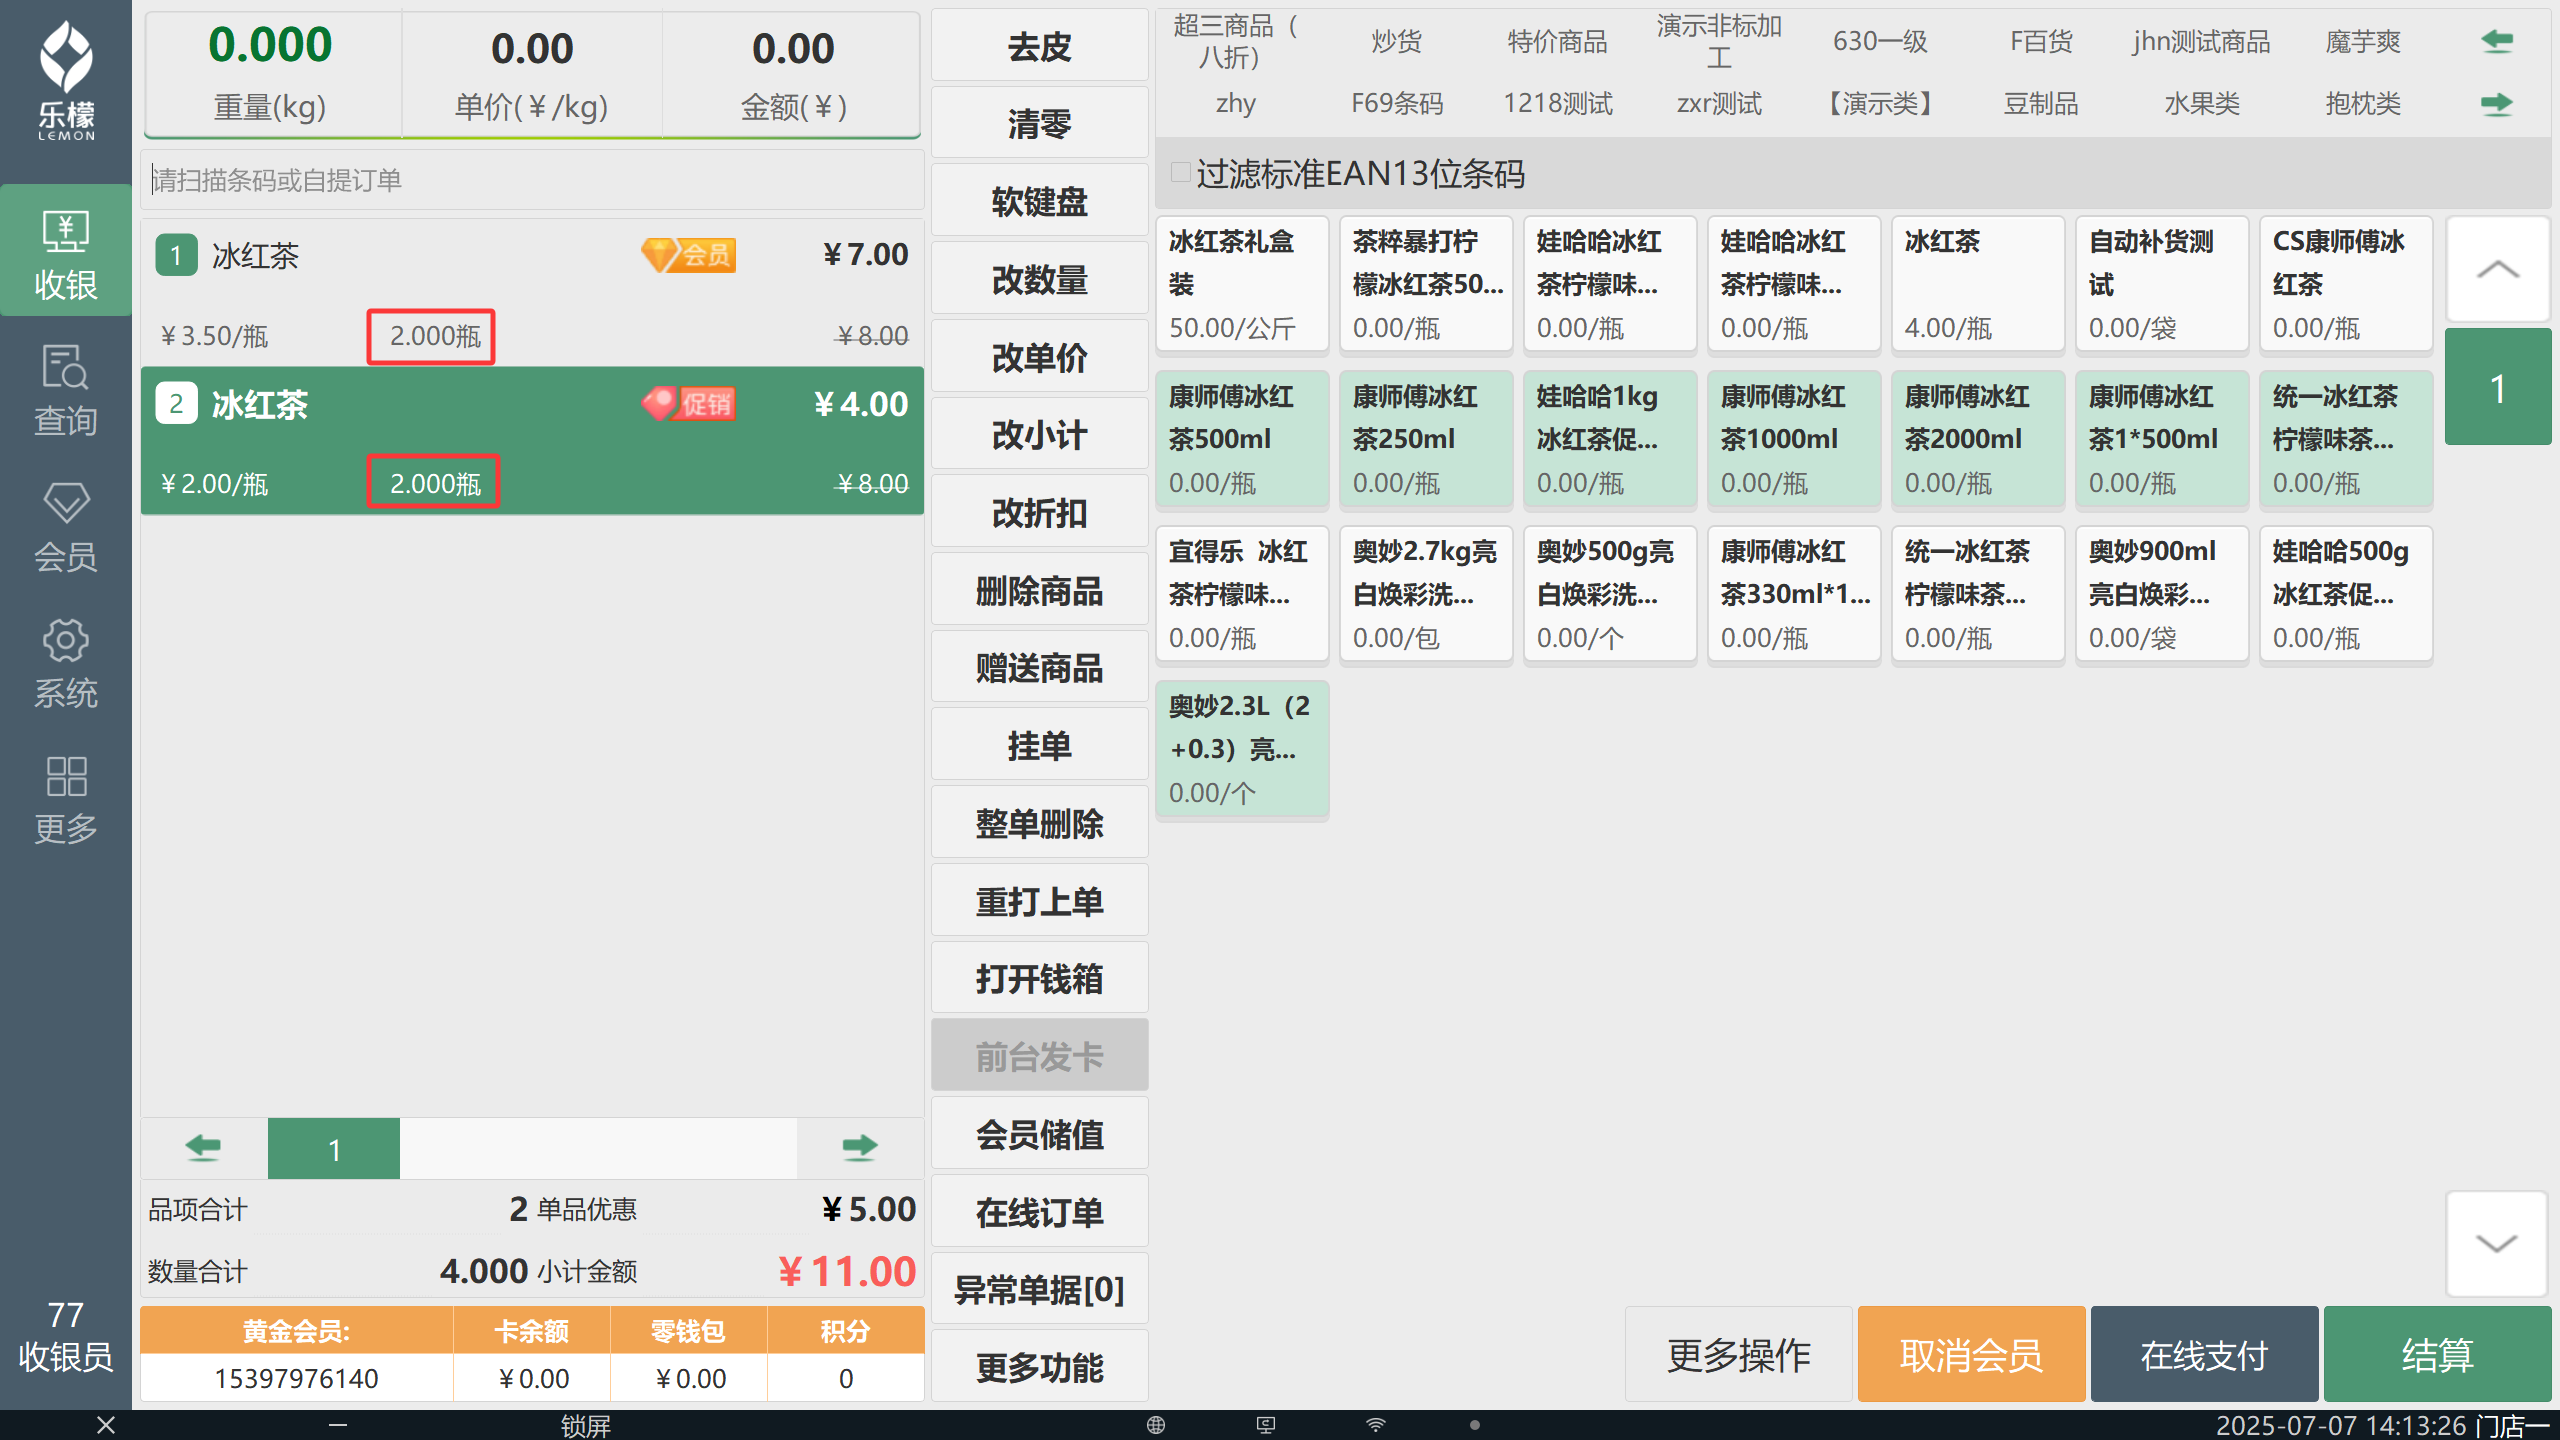Click the 去皮 tare button

[1040, 46]
